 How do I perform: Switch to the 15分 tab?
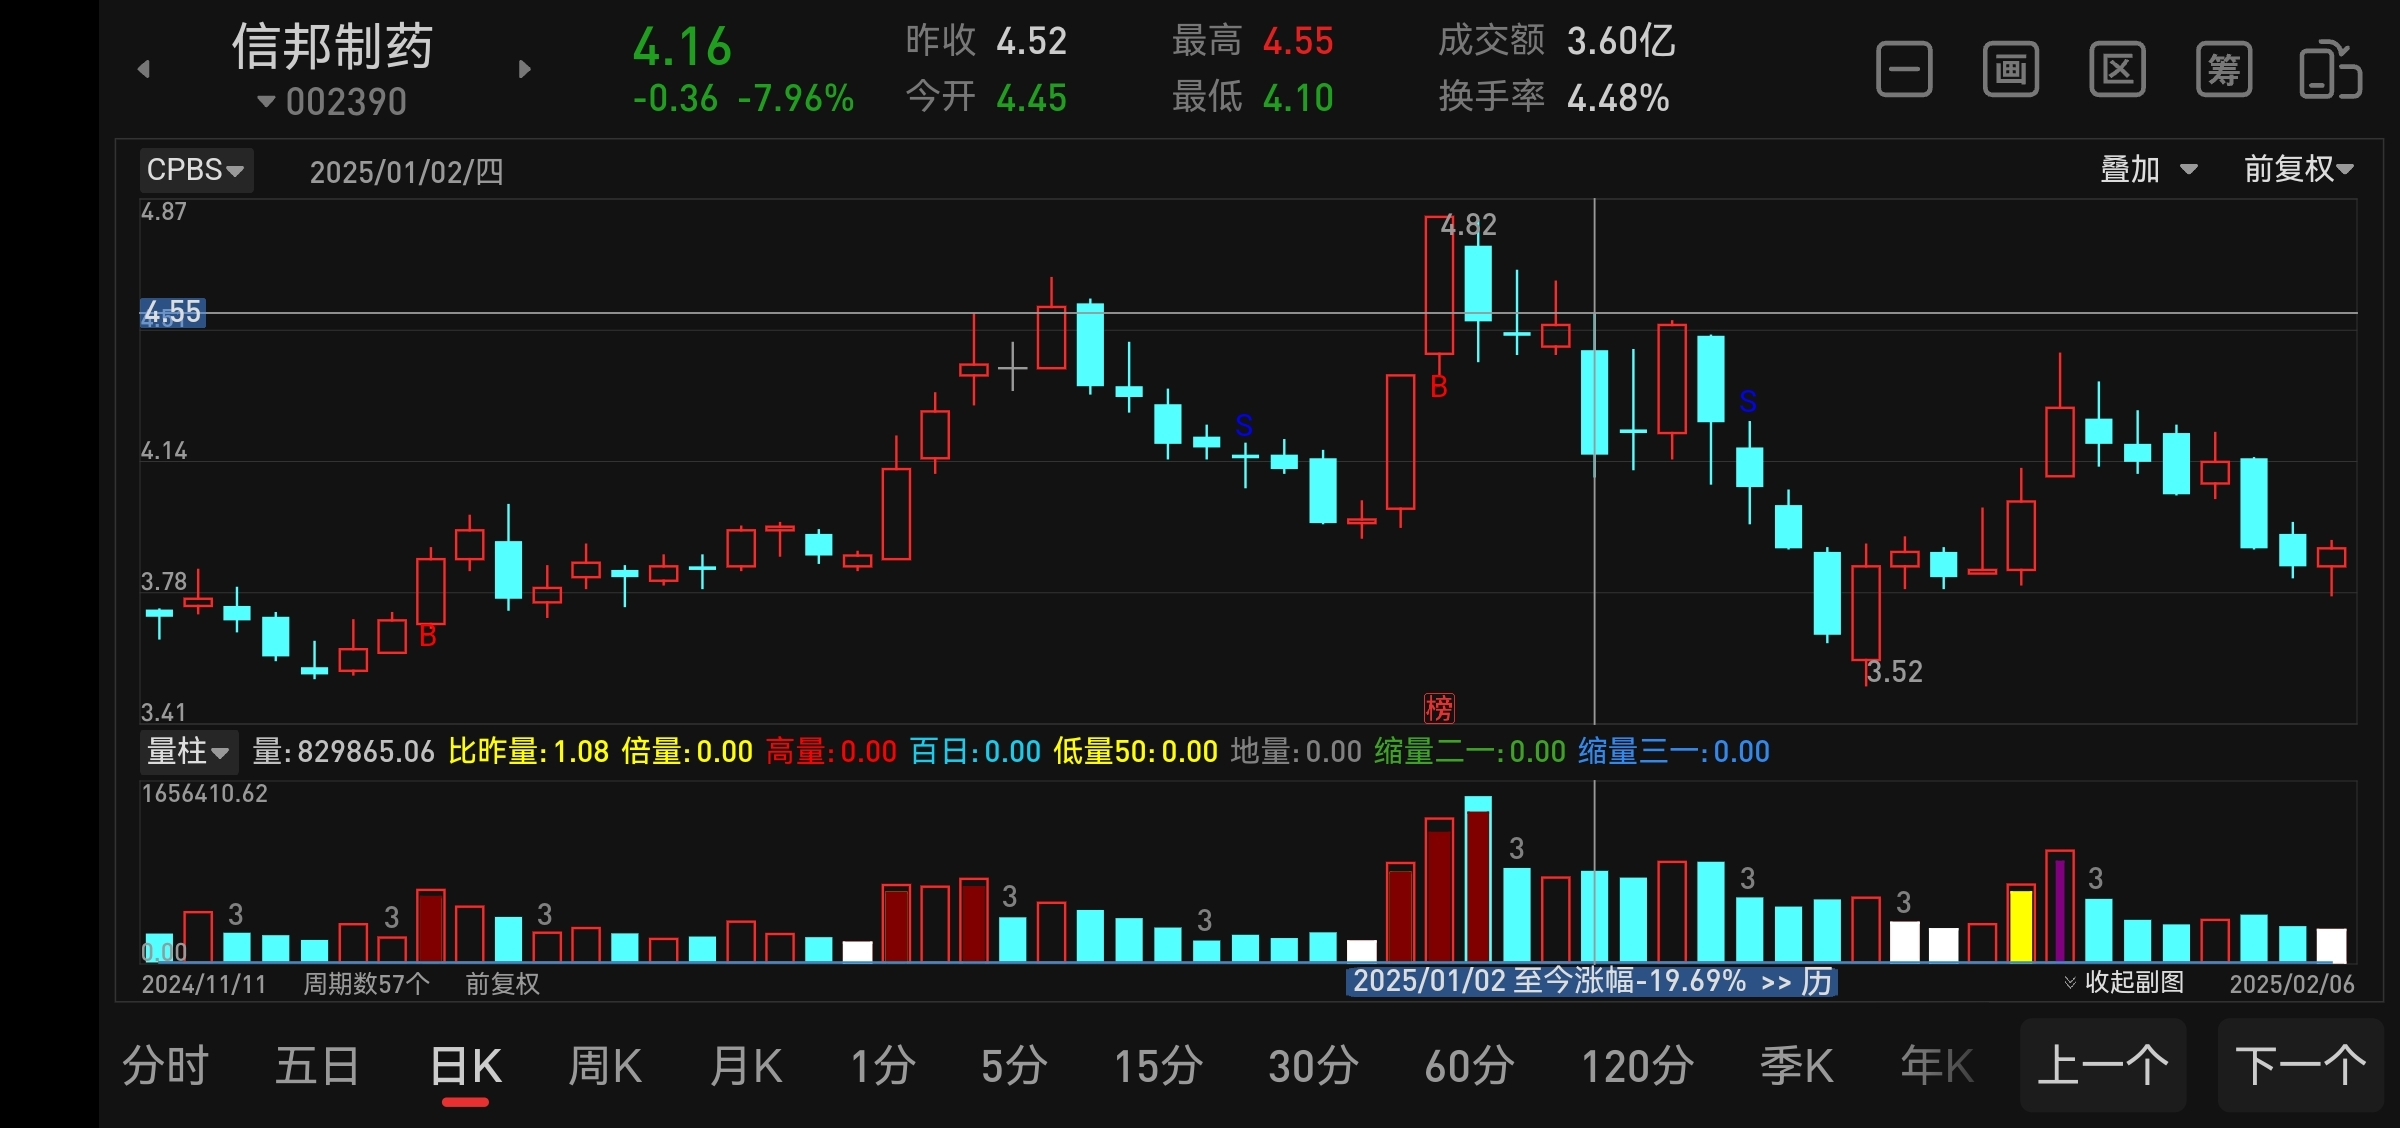[1158, 1066]
